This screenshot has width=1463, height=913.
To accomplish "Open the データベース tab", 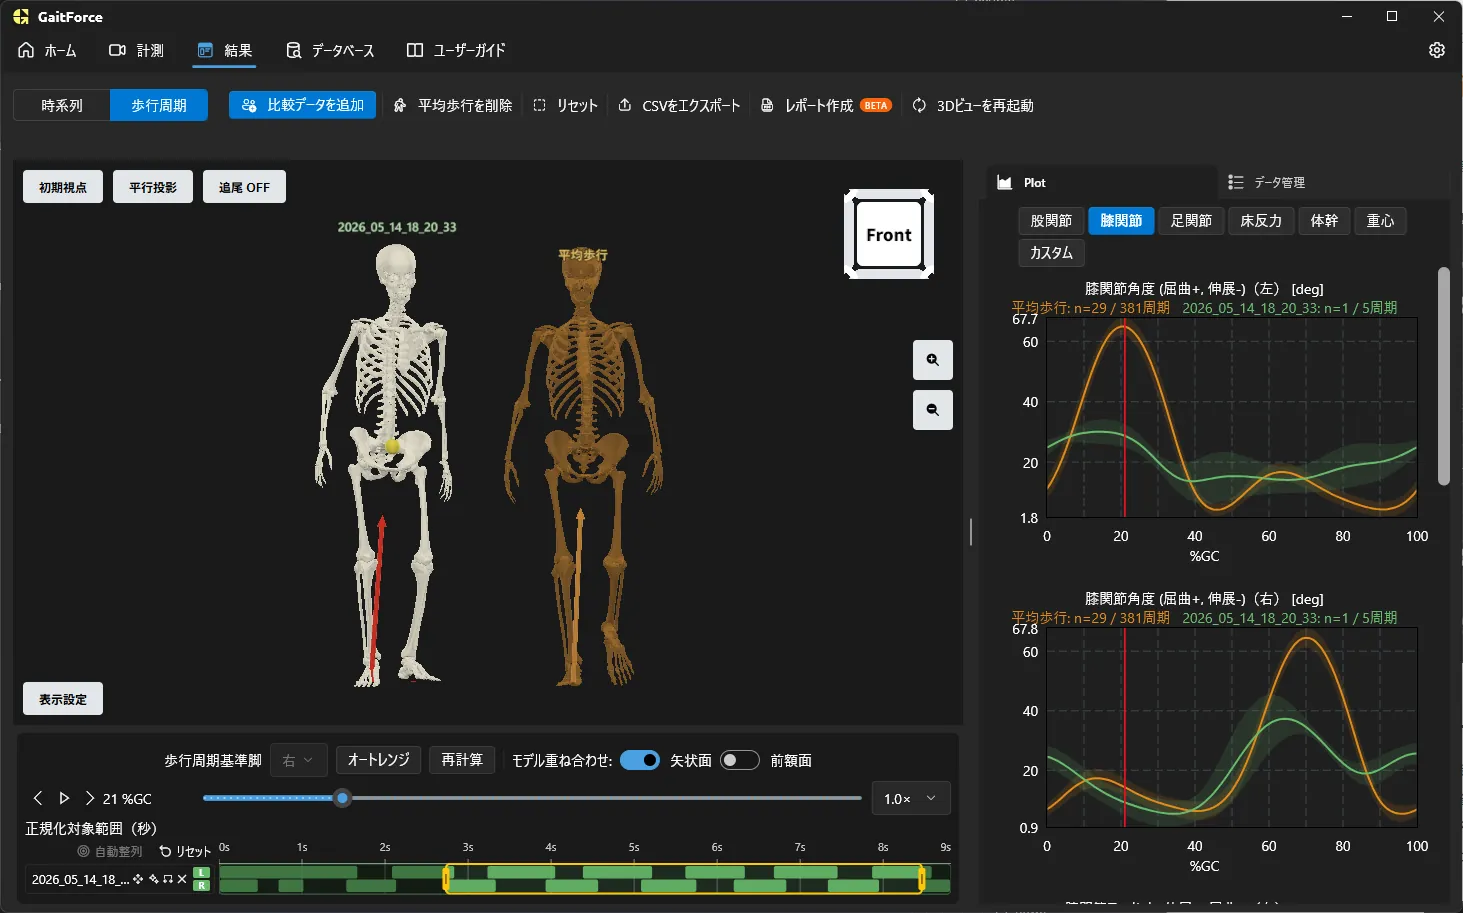I will pyautogui.click(x=330, y=50).
